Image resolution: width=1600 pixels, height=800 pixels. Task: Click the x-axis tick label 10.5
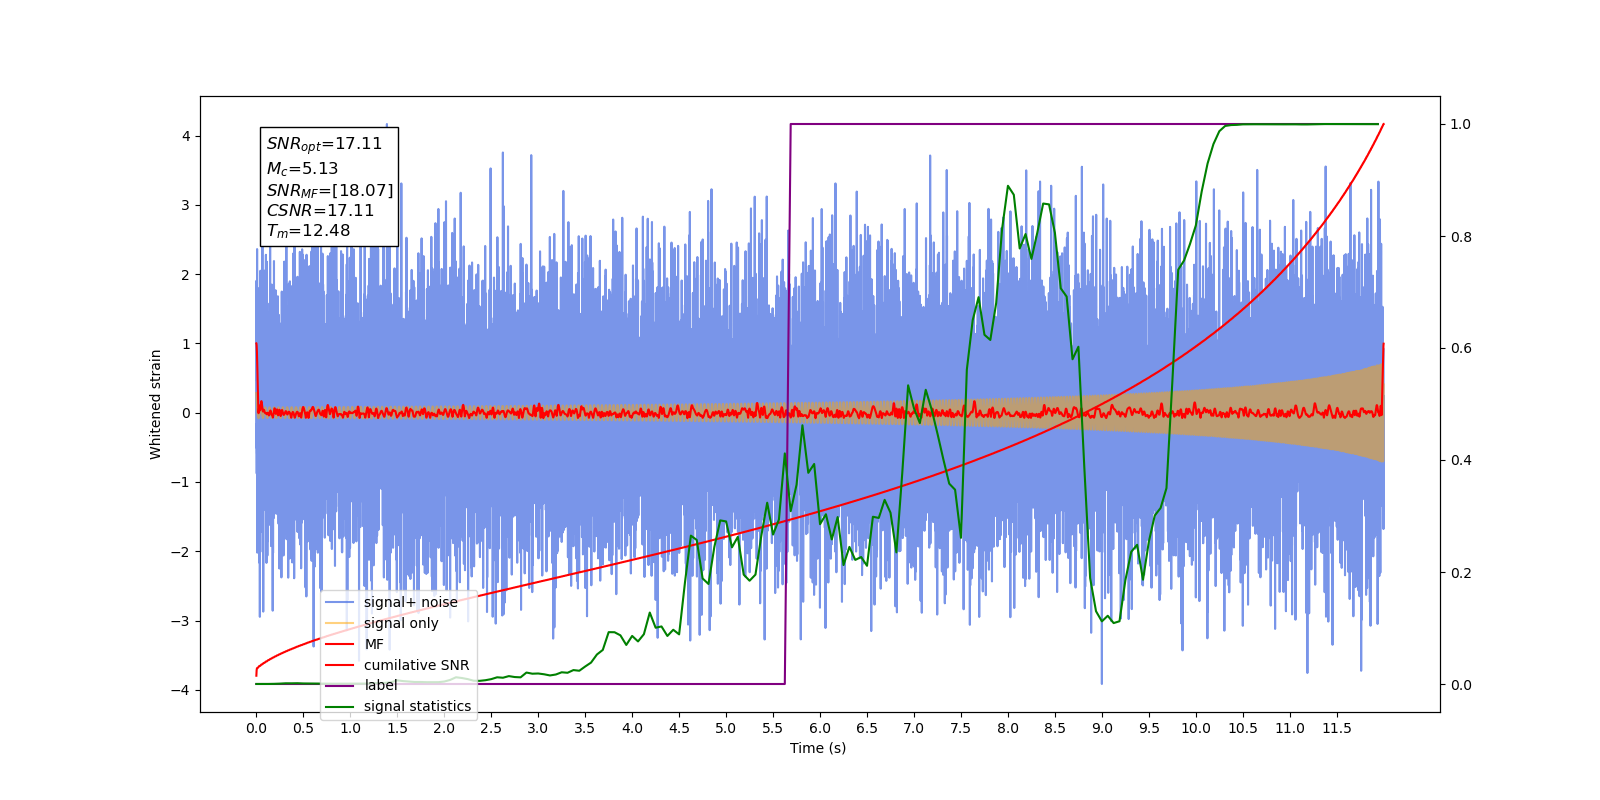[1243, 728]
